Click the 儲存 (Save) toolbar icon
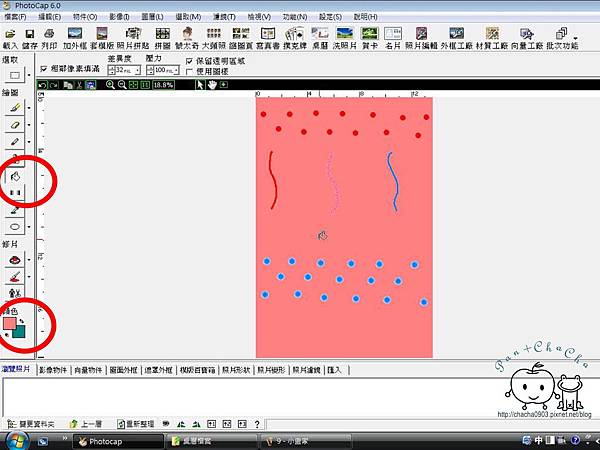The width and height of the screenshot is (600, 450). [x=29, y=39]
